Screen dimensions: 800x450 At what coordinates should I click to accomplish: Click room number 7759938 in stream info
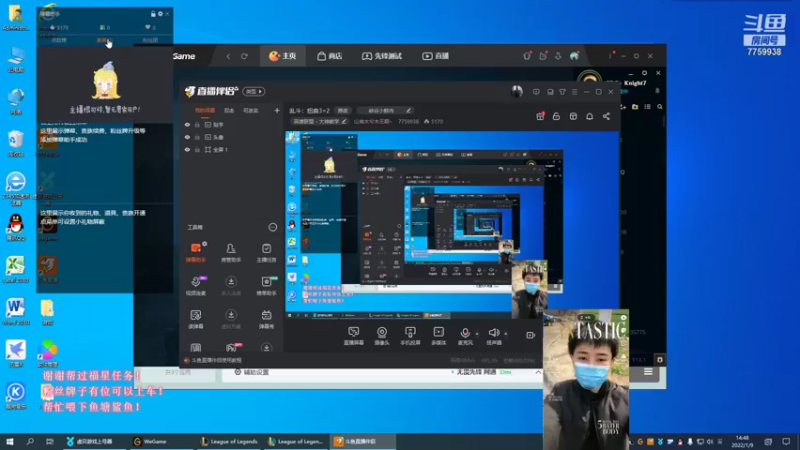coord(408,121)
